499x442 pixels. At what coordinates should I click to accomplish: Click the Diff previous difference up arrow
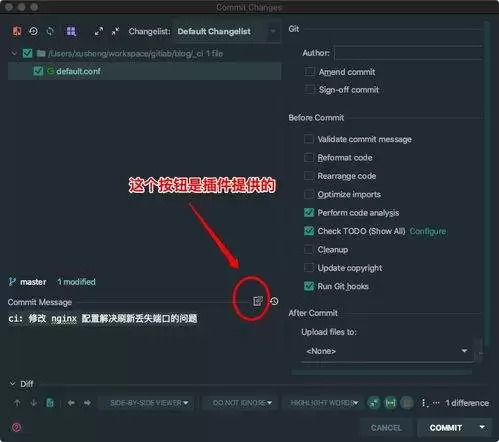pos(17,403)
